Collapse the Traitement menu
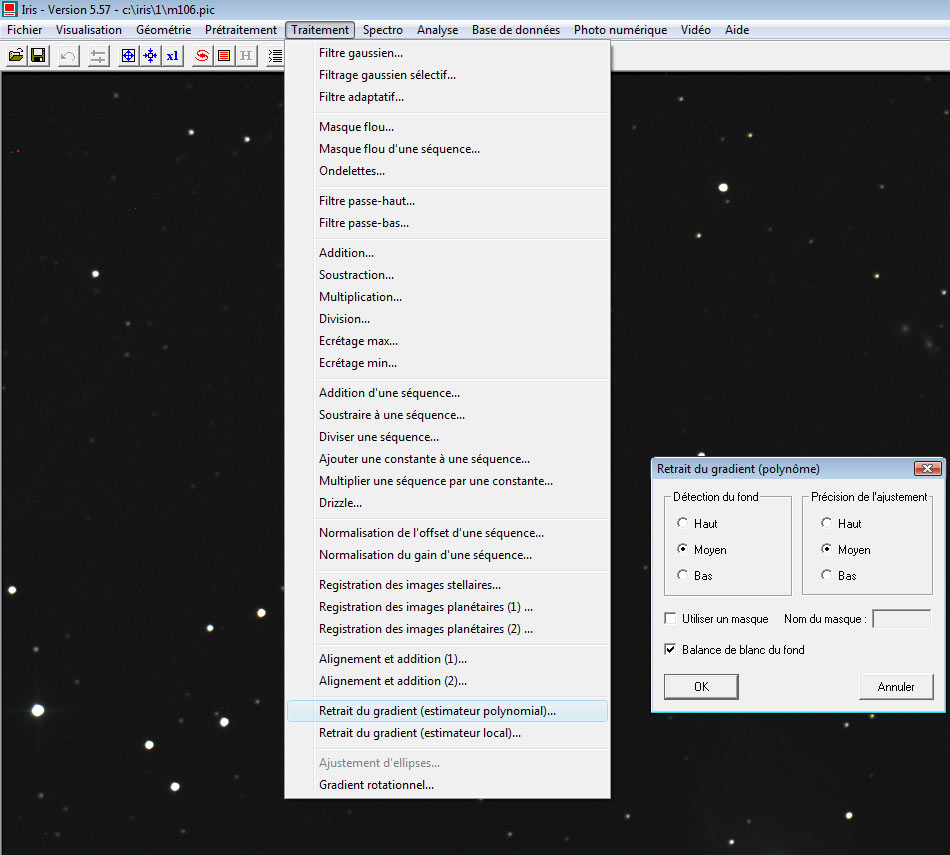 [x=320, y=30]
